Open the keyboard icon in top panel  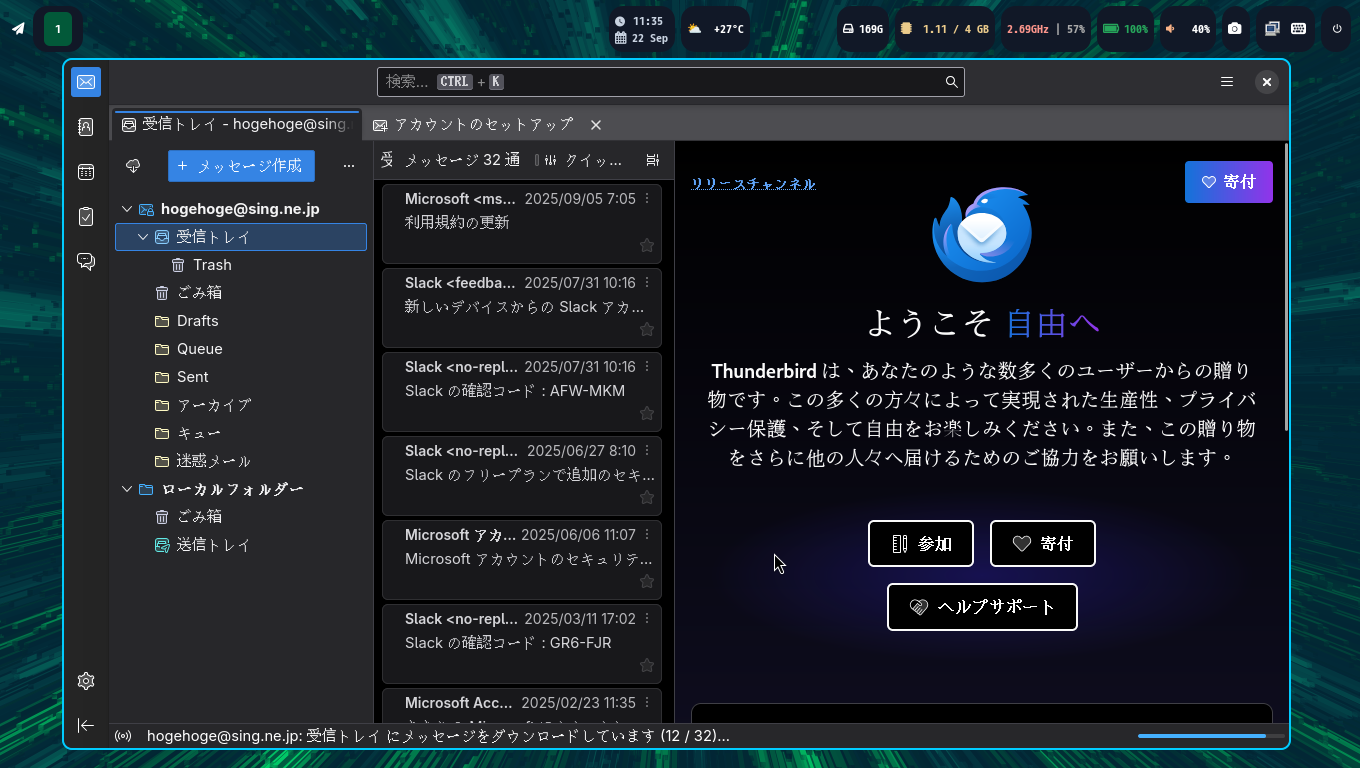click(x=1298, y=29)
